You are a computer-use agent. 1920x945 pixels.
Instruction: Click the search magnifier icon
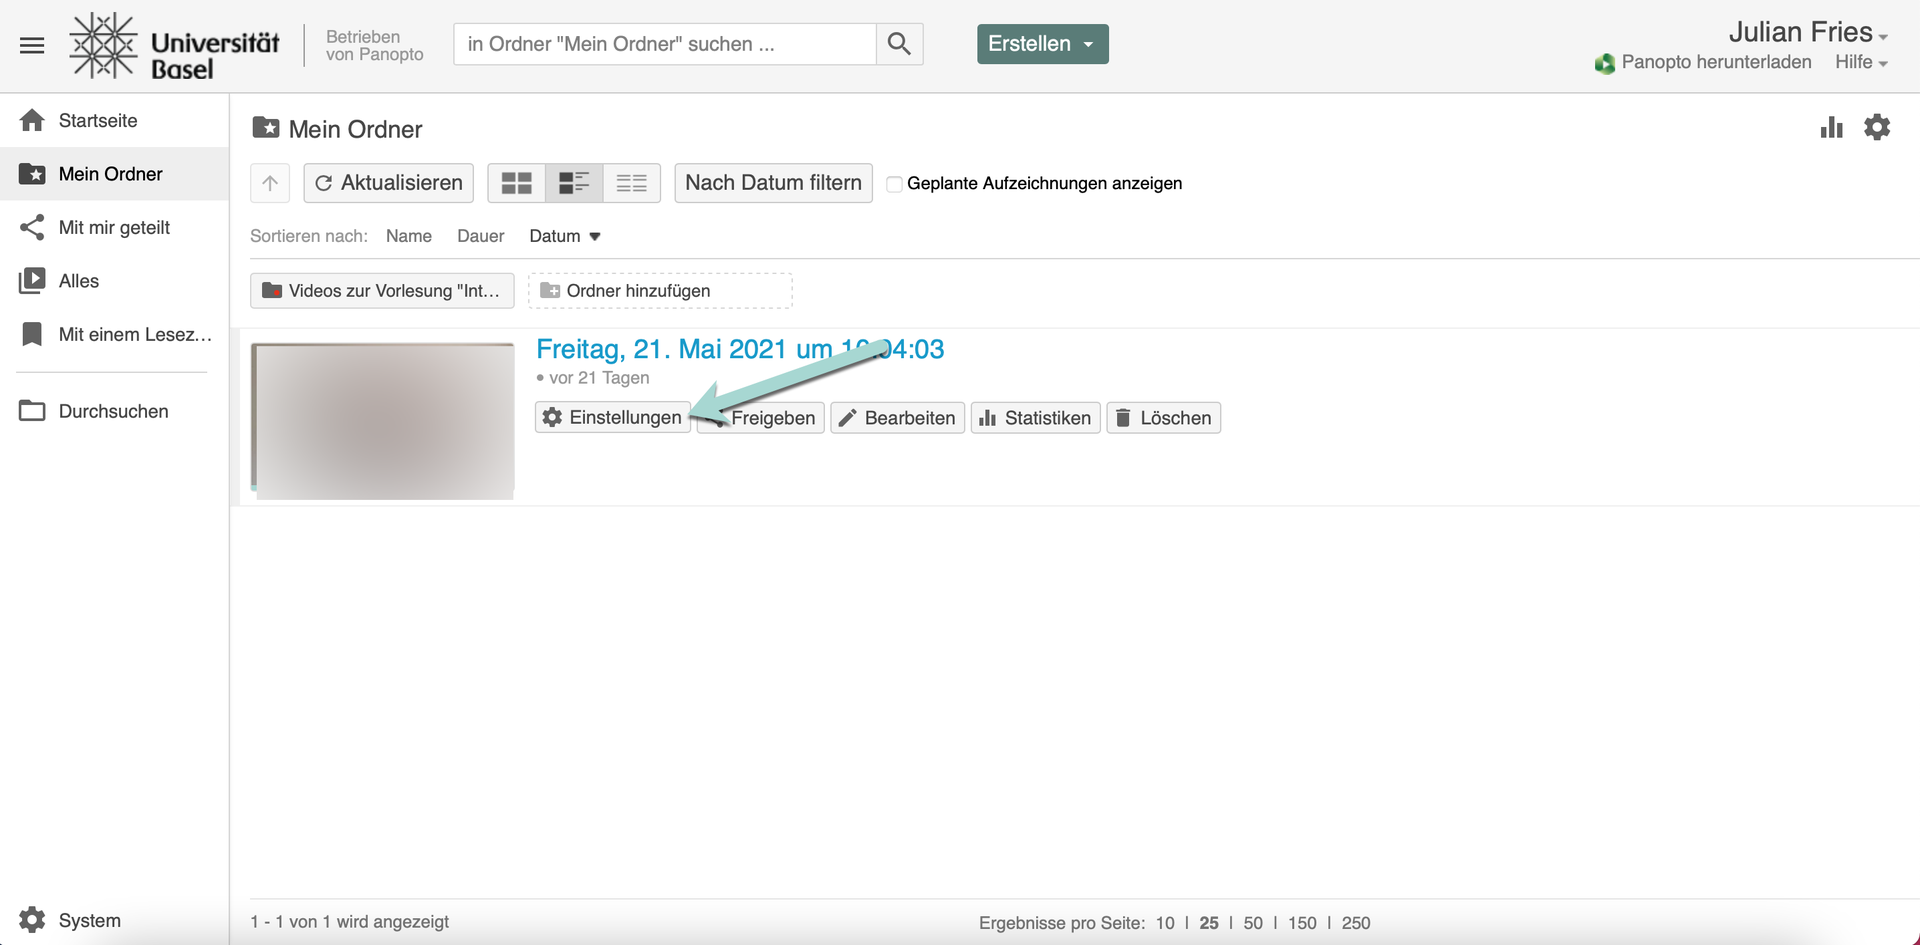pos(899,44)
